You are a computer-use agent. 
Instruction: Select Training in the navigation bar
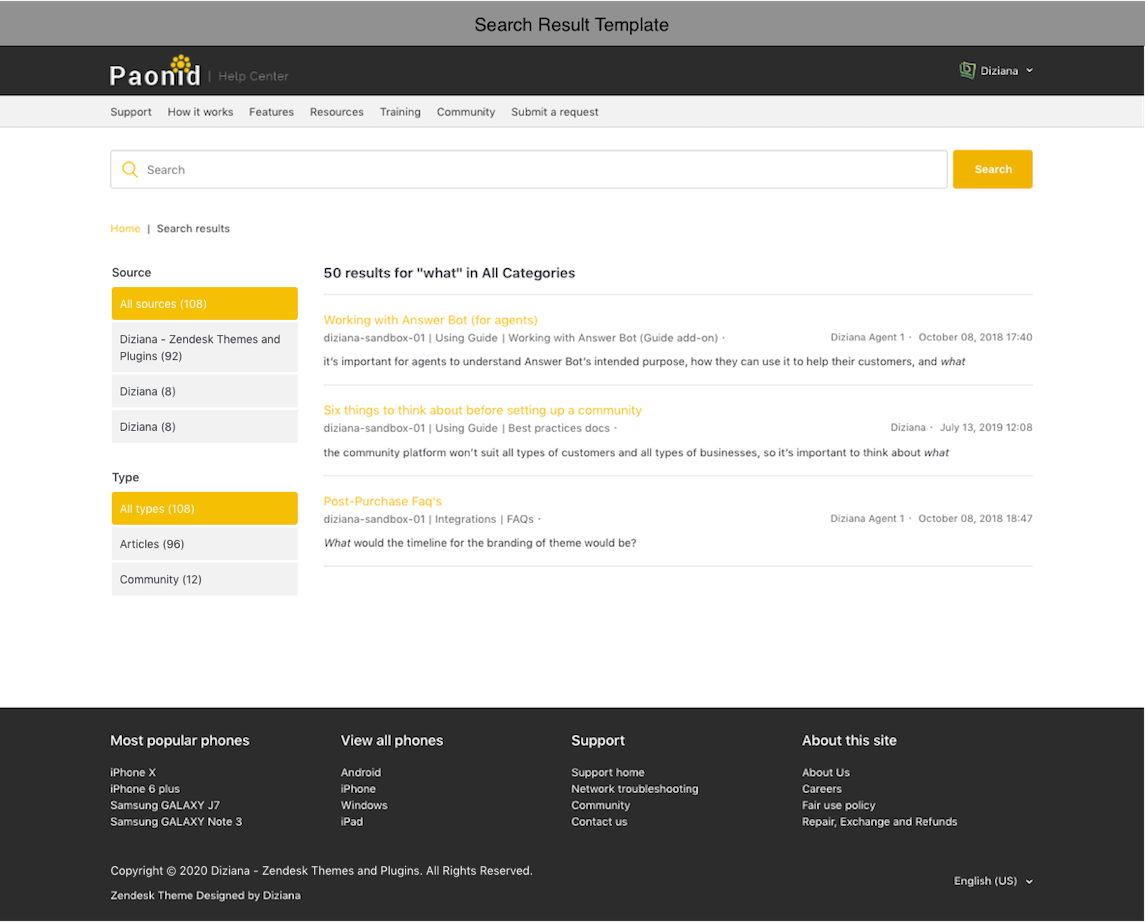tap(400, 112)
